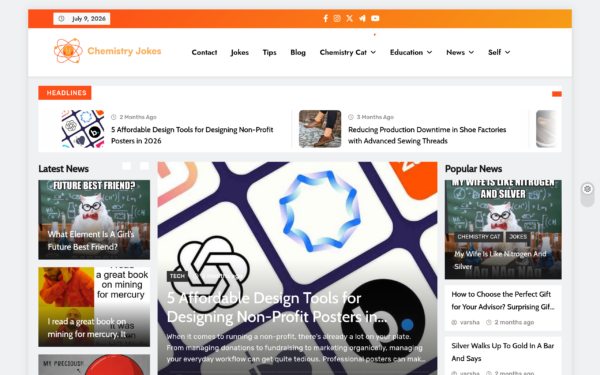Open the Jokes menu item
The width and height of the screenshot is (600, 375).
tap(240, 52)
